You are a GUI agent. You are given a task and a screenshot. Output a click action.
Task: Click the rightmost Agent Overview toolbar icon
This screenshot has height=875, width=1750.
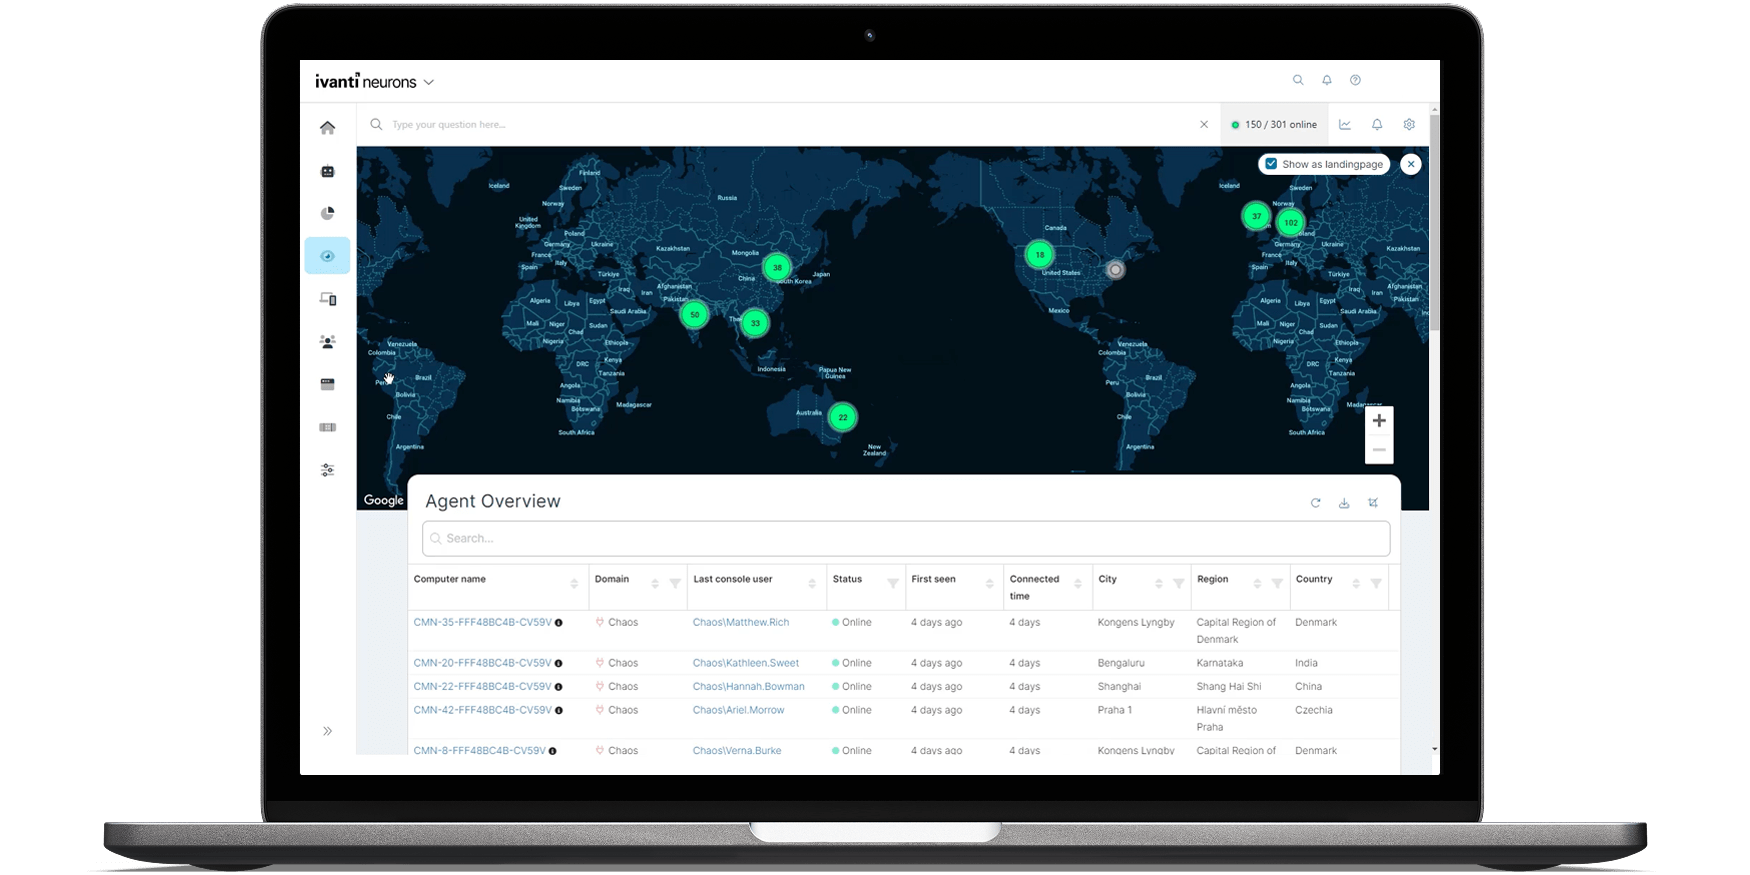pyautogui.click(x=1373, y=503)
